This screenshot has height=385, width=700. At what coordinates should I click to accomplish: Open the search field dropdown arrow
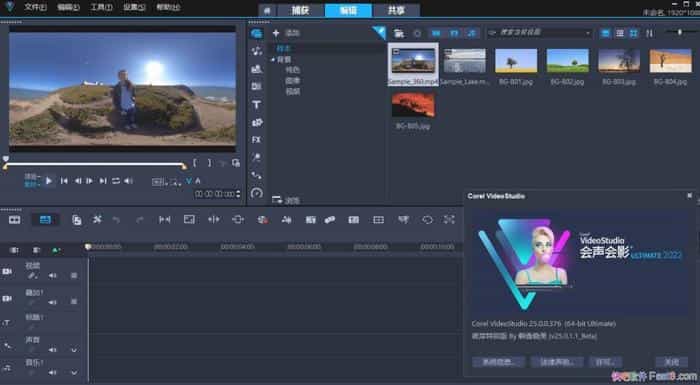[588, 33]
